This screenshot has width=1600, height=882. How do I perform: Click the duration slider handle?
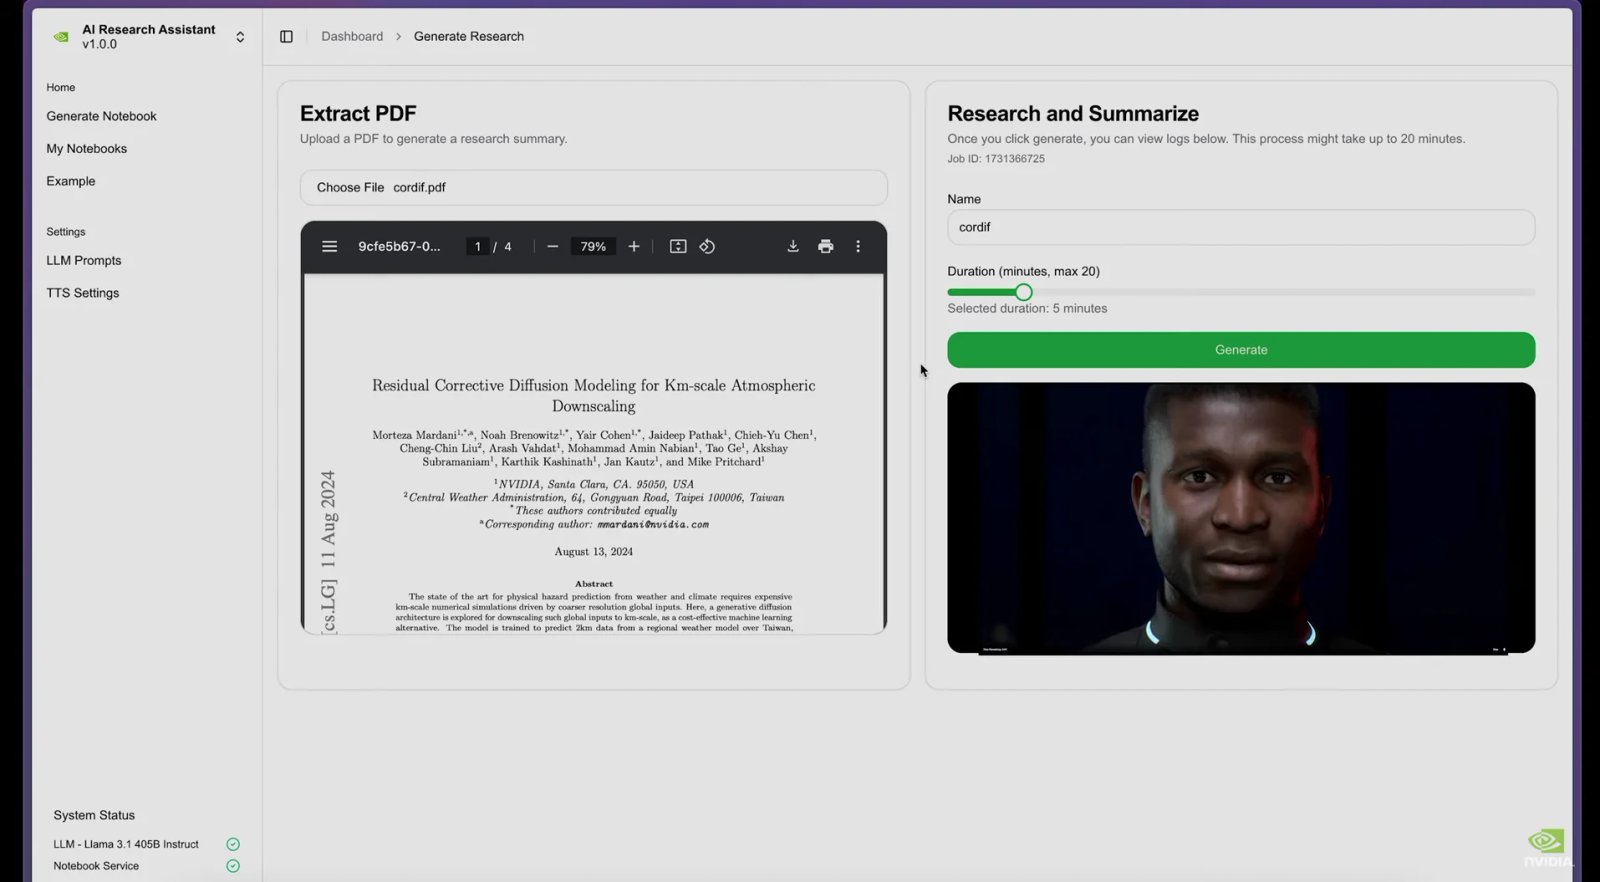pyautogui.click(x=1023, y=293)
